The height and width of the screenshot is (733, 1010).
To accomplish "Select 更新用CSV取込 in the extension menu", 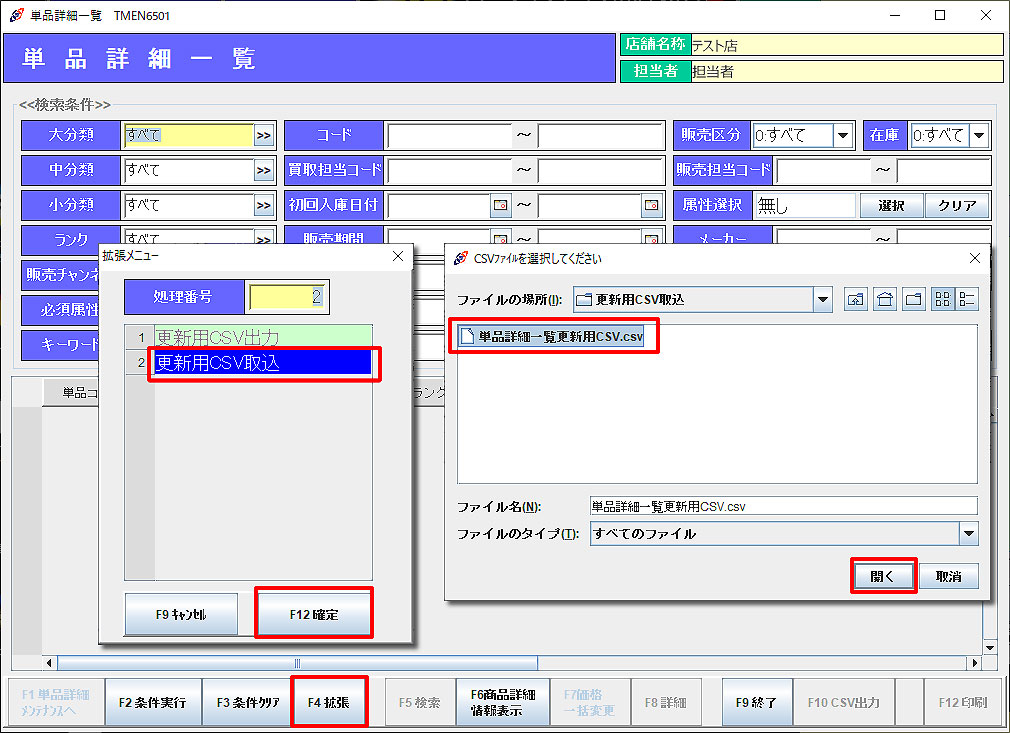I will point(262,363).
